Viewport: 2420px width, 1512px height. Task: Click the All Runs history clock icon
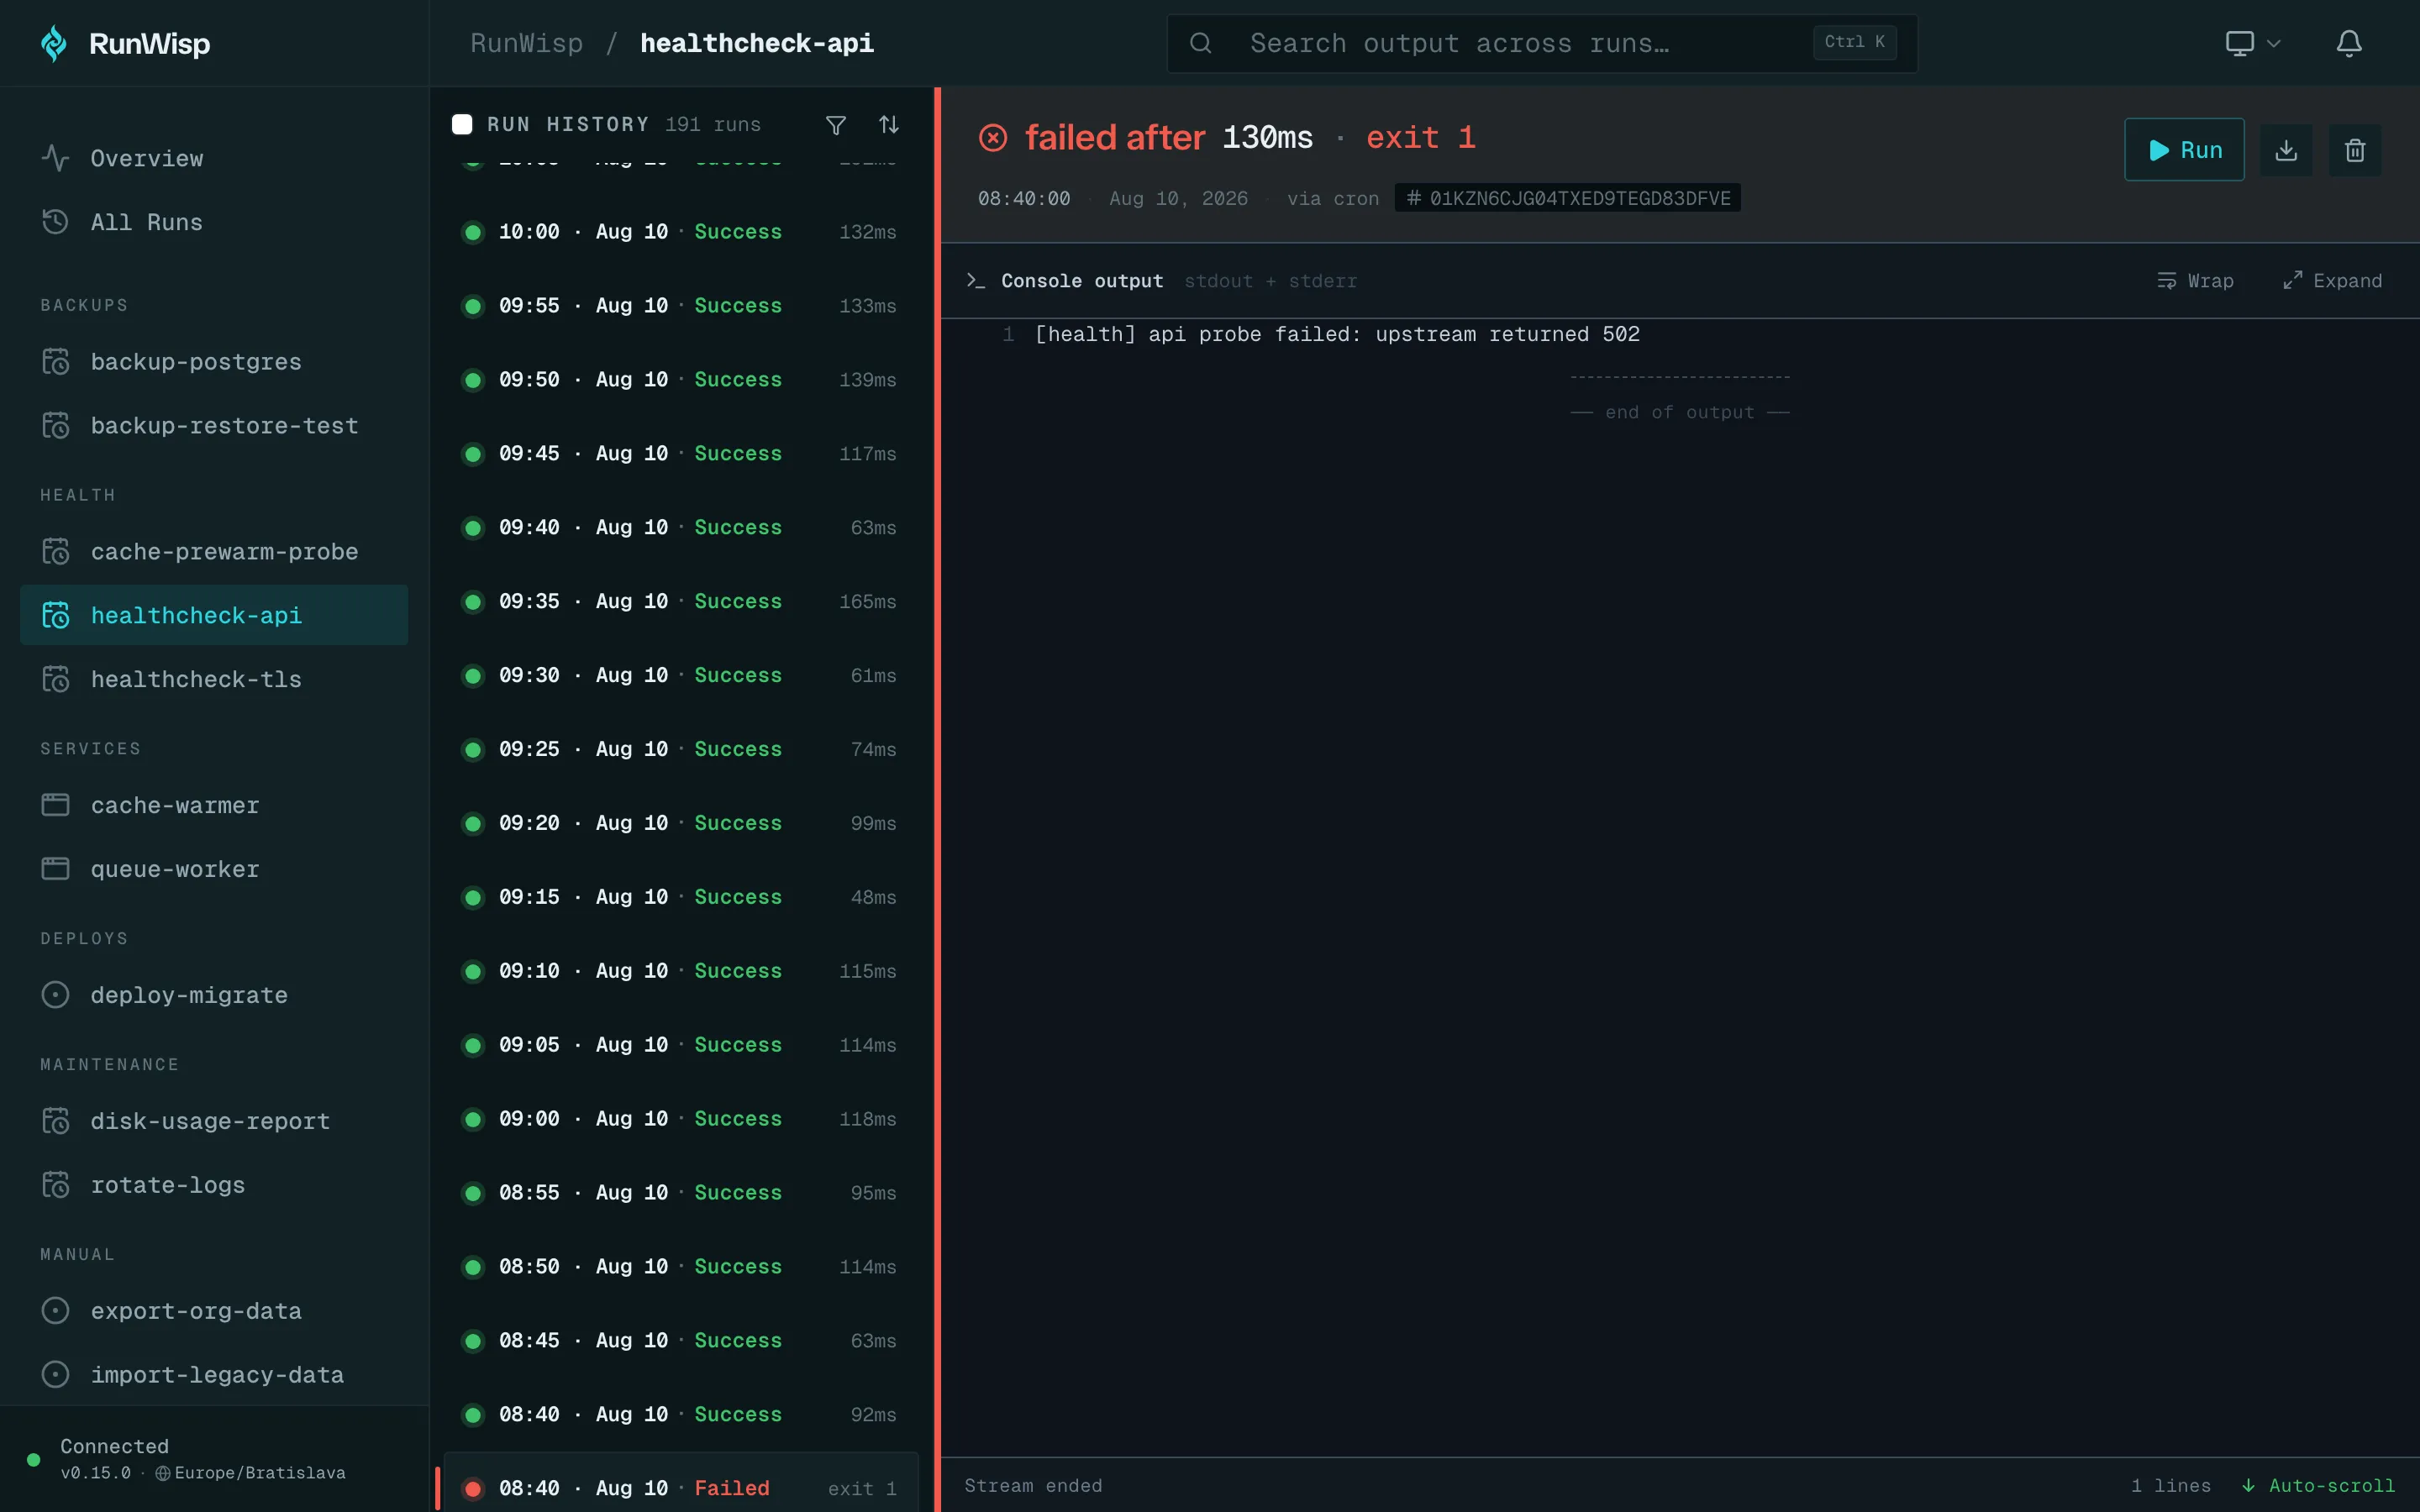(55, 222)
